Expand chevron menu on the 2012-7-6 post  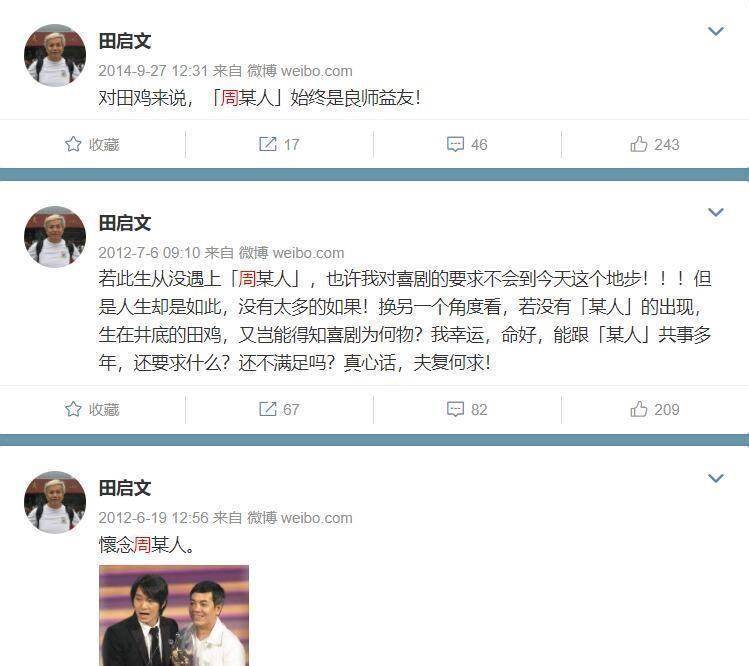tap(716, 212)
